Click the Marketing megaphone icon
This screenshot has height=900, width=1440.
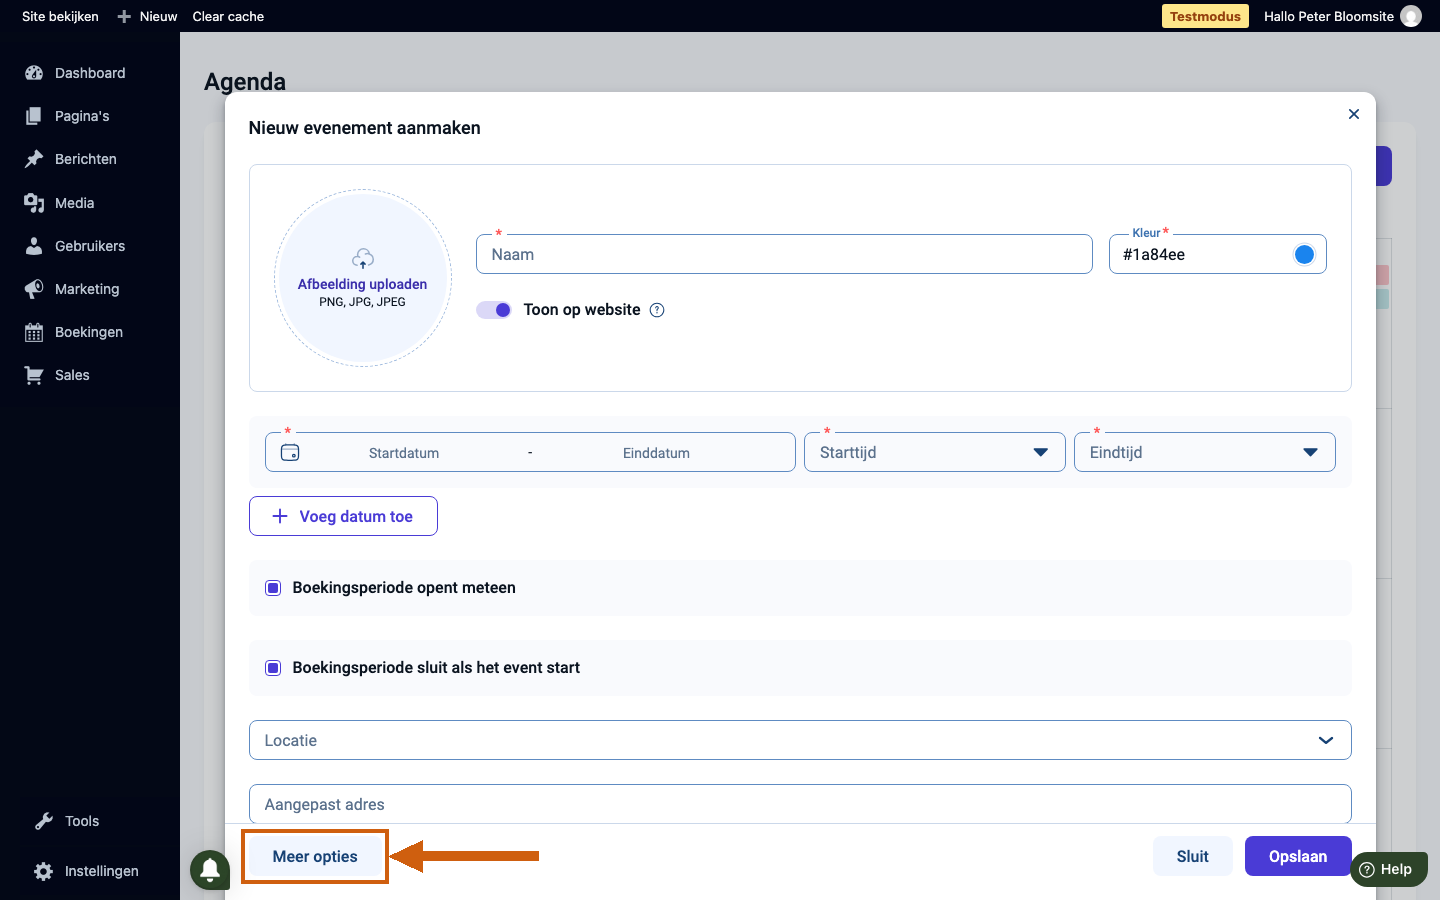(x=34, y=289)
